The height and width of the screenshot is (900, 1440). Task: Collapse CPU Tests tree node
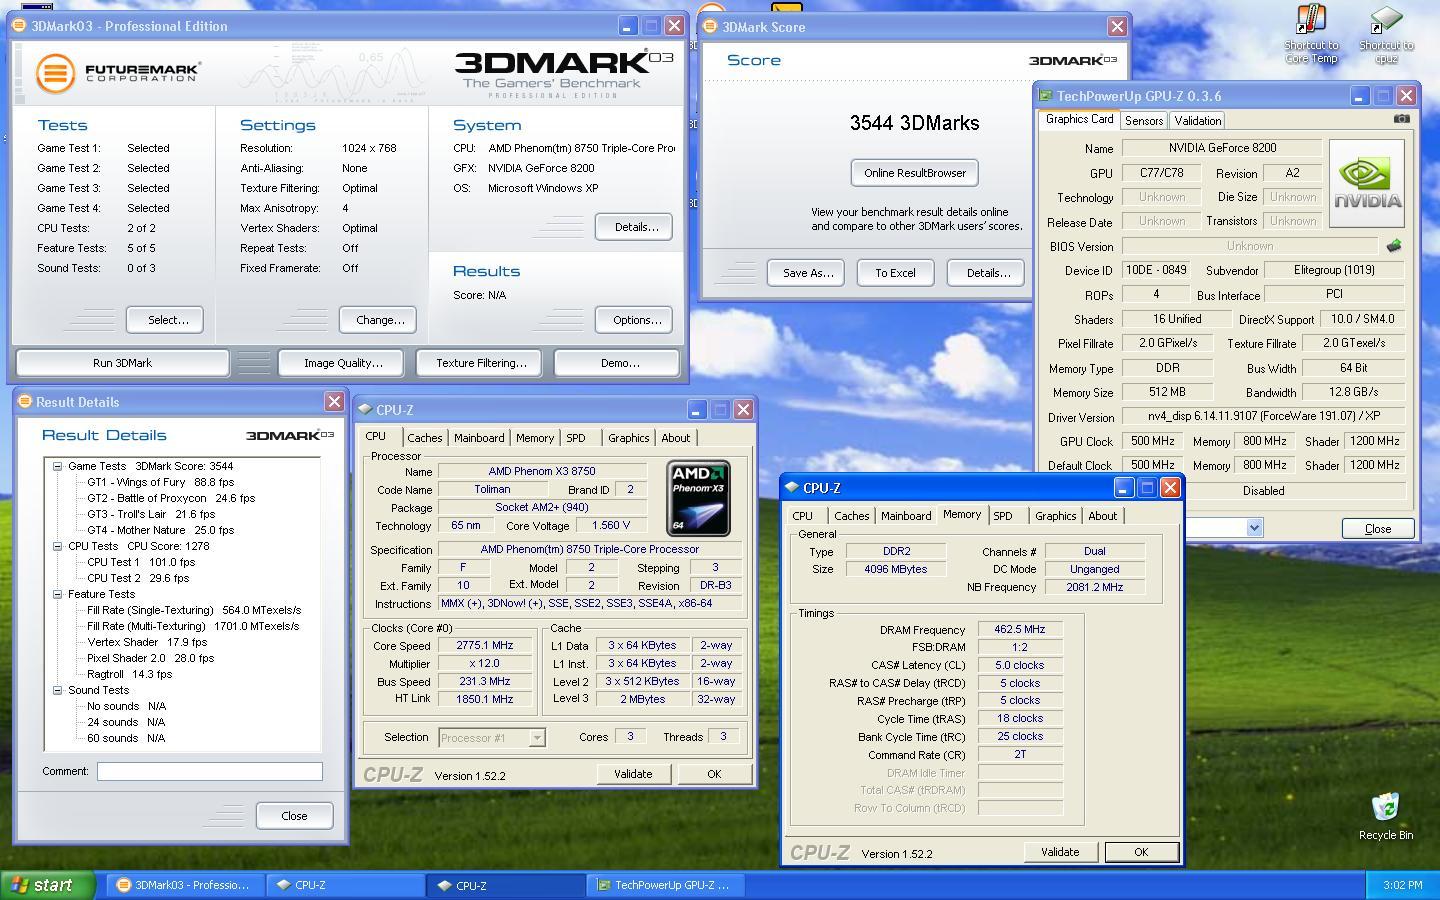click(x=58, y=546)
